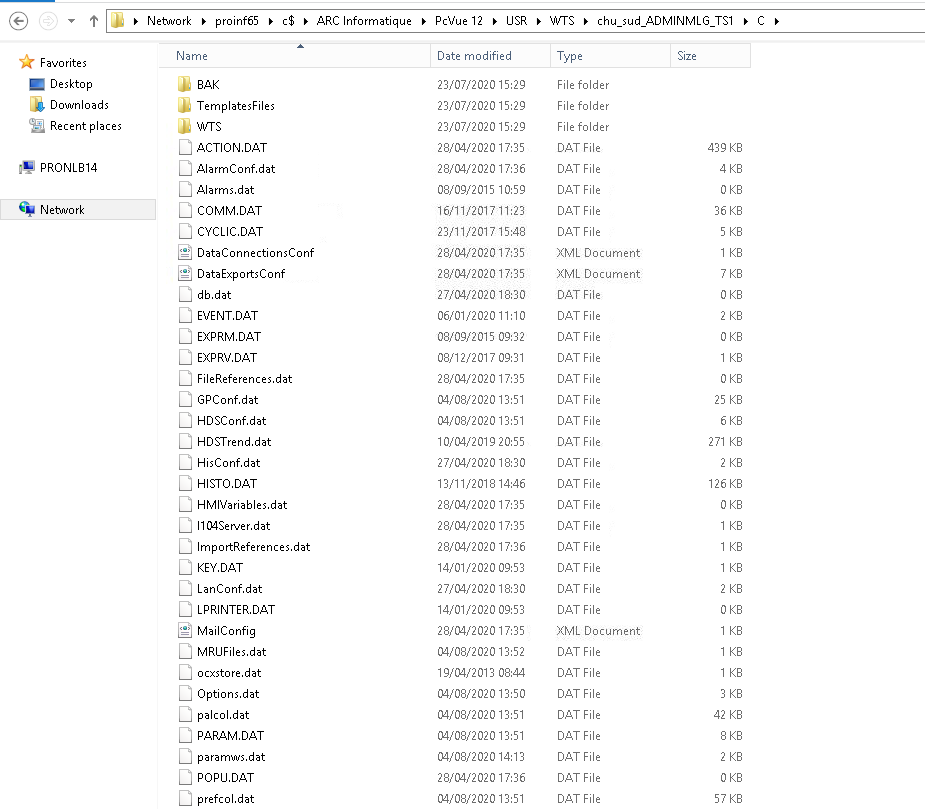Sort by the Type column header

[570, 56]
